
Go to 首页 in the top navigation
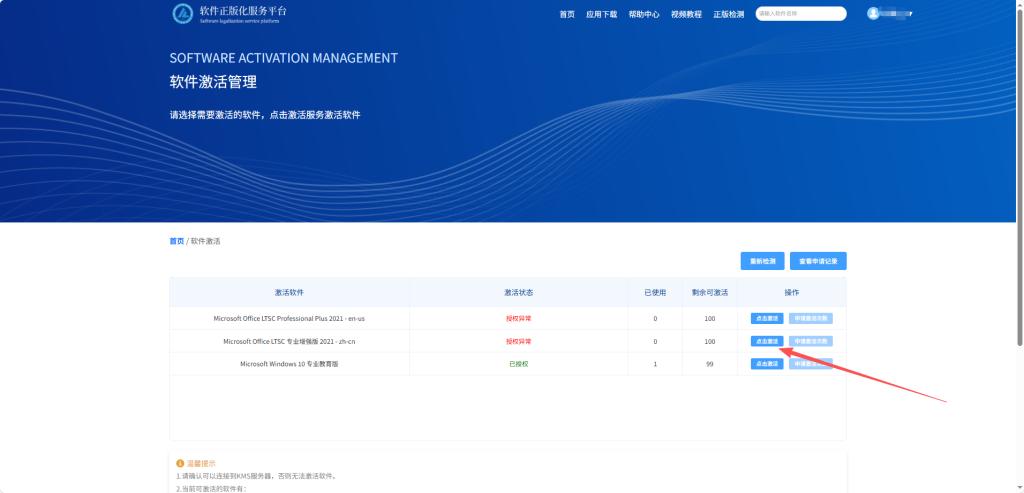coord(567,14)
